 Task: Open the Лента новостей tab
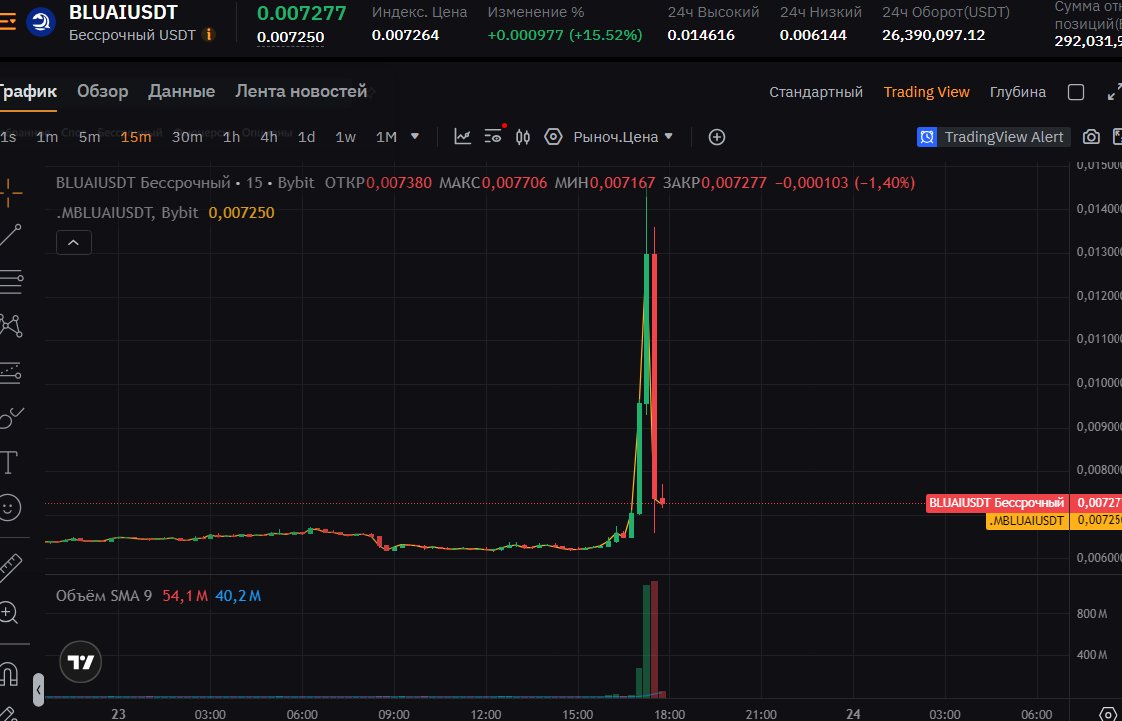pyautogui.click(x=301, y=91)
